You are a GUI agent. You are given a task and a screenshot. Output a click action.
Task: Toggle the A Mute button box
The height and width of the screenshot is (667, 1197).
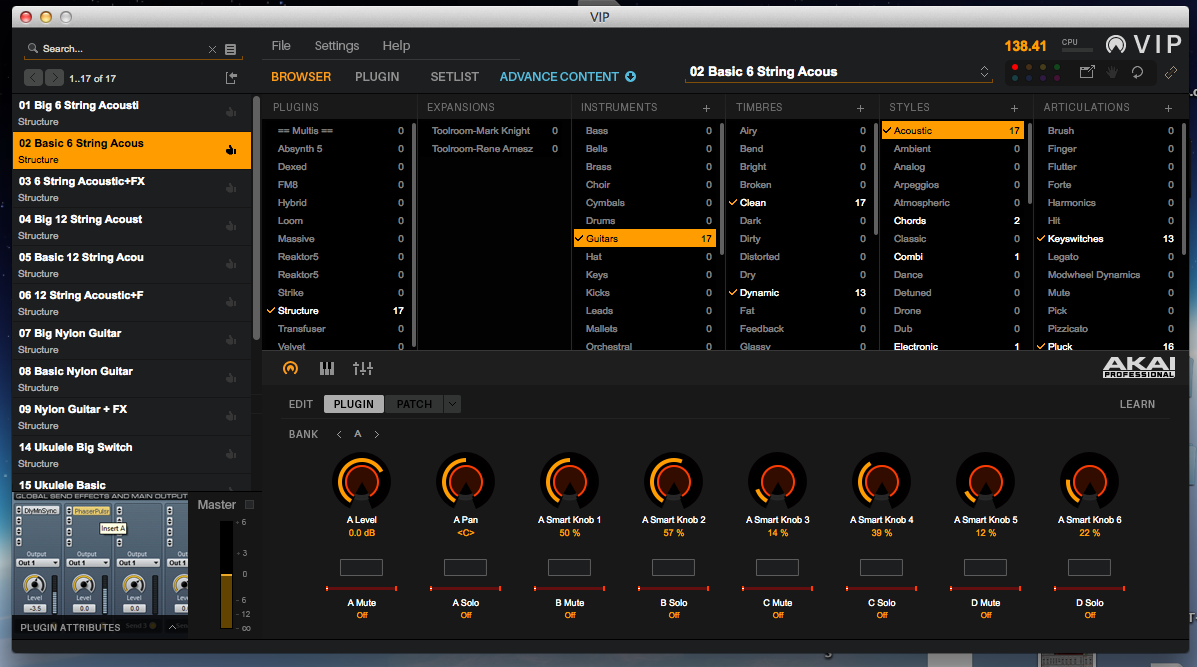point(361,567)
